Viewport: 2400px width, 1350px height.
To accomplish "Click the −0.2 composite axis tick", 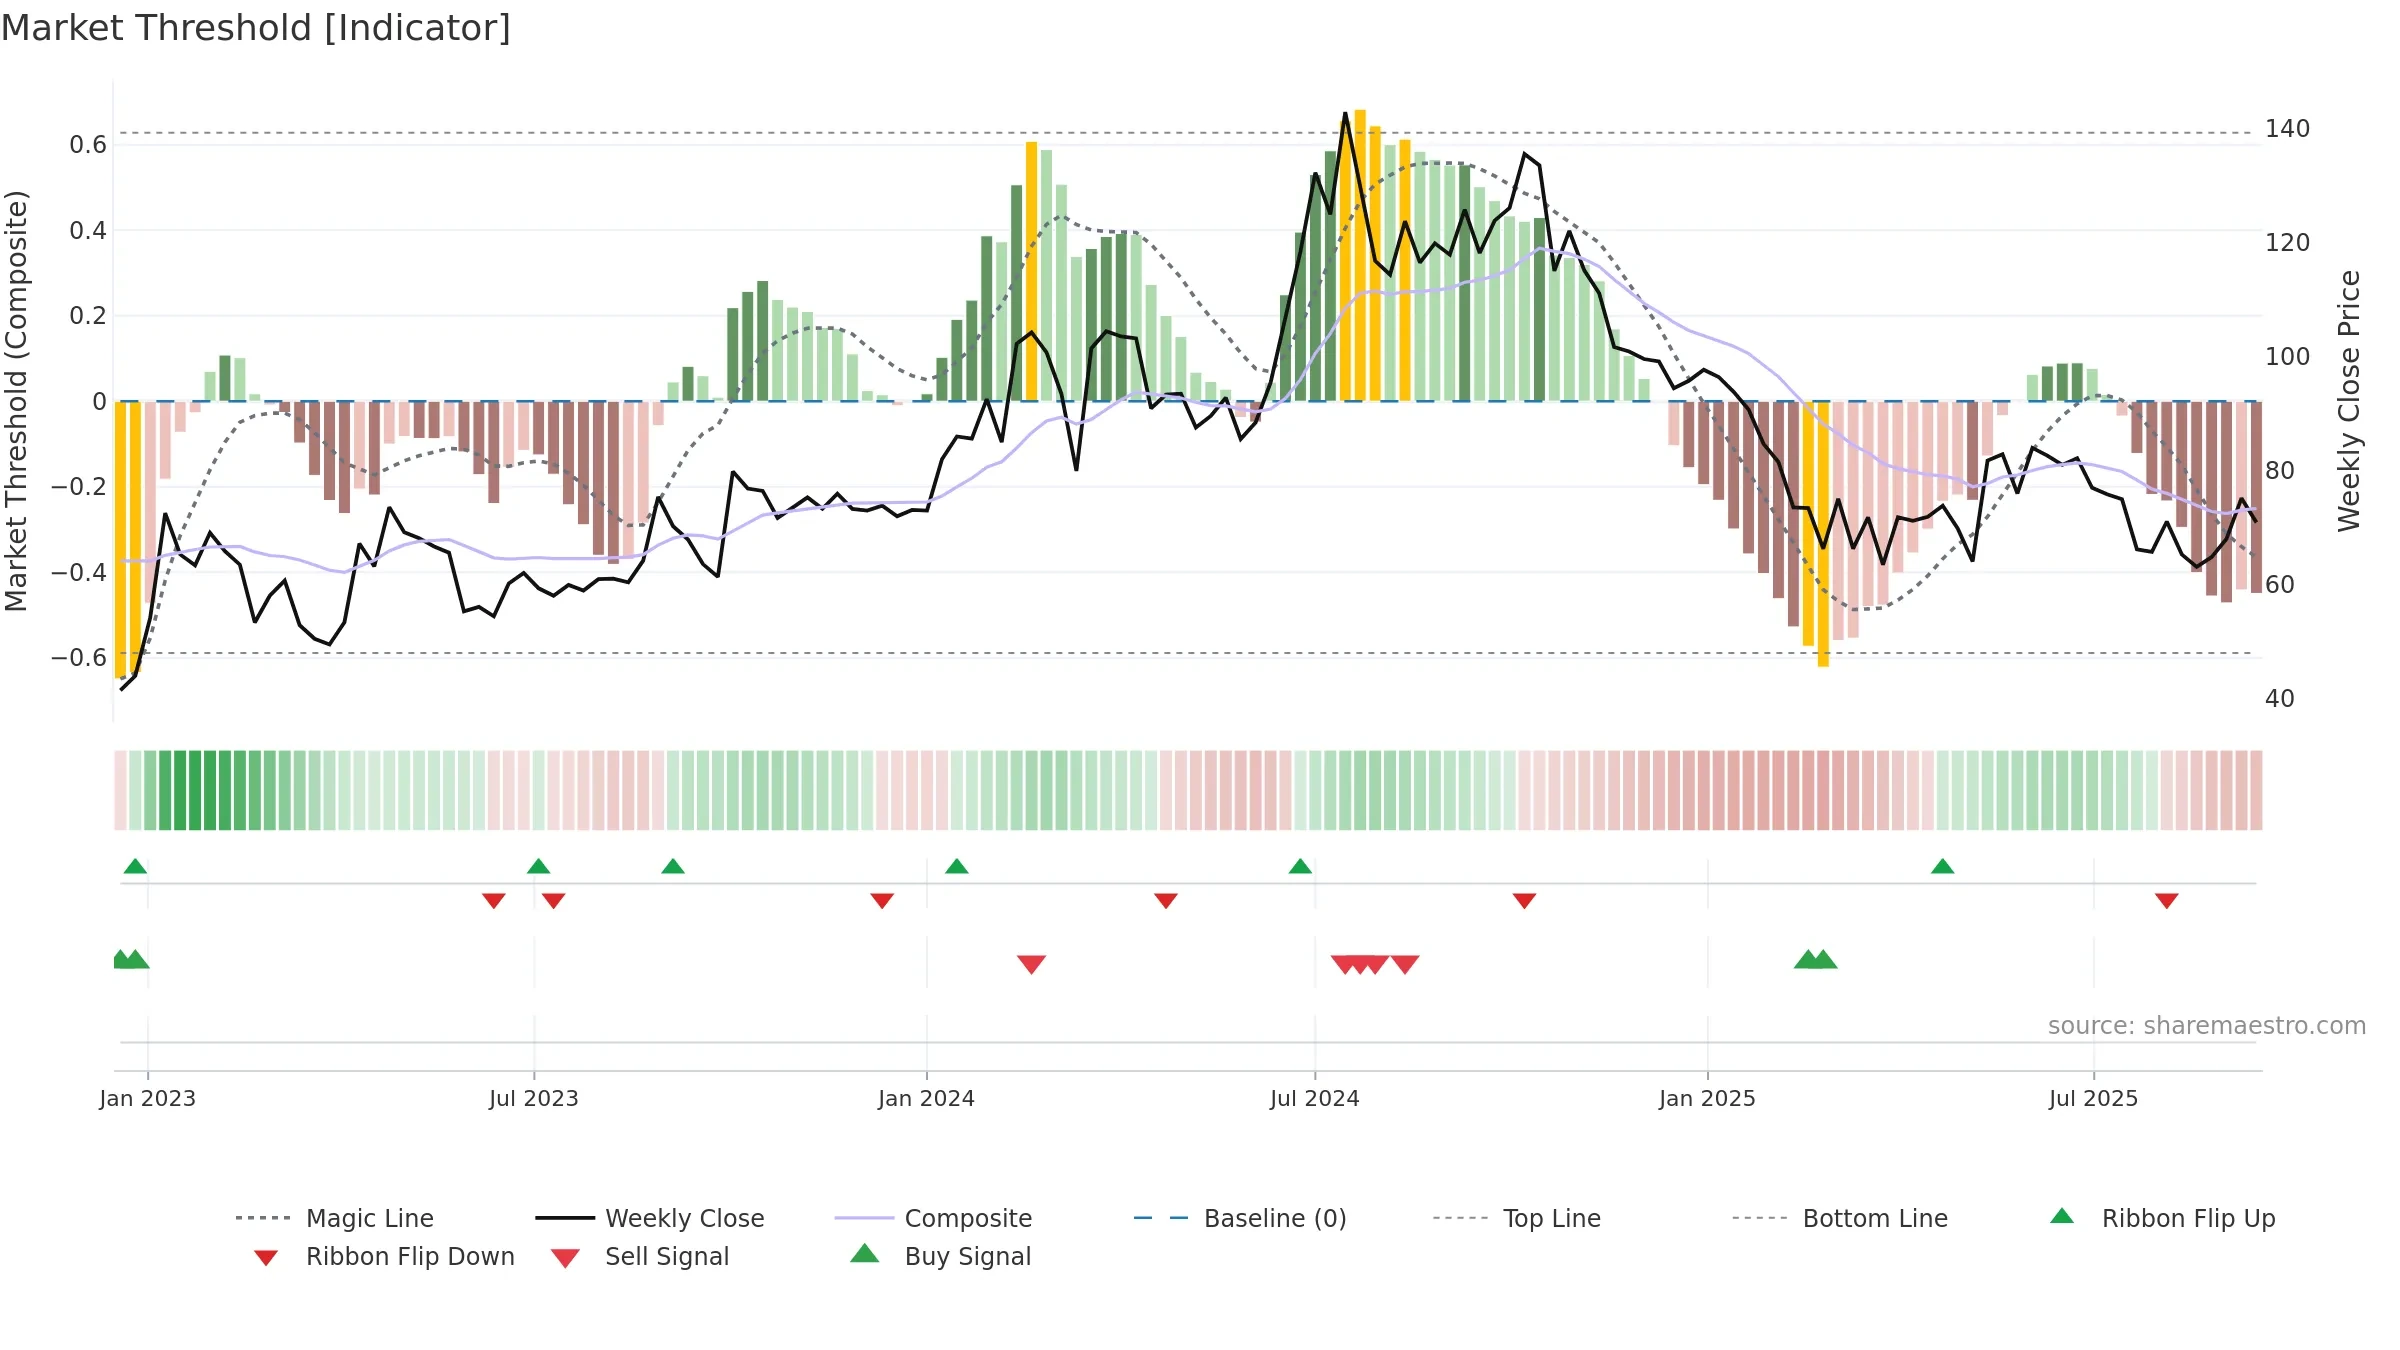I will tap(79, 487).
